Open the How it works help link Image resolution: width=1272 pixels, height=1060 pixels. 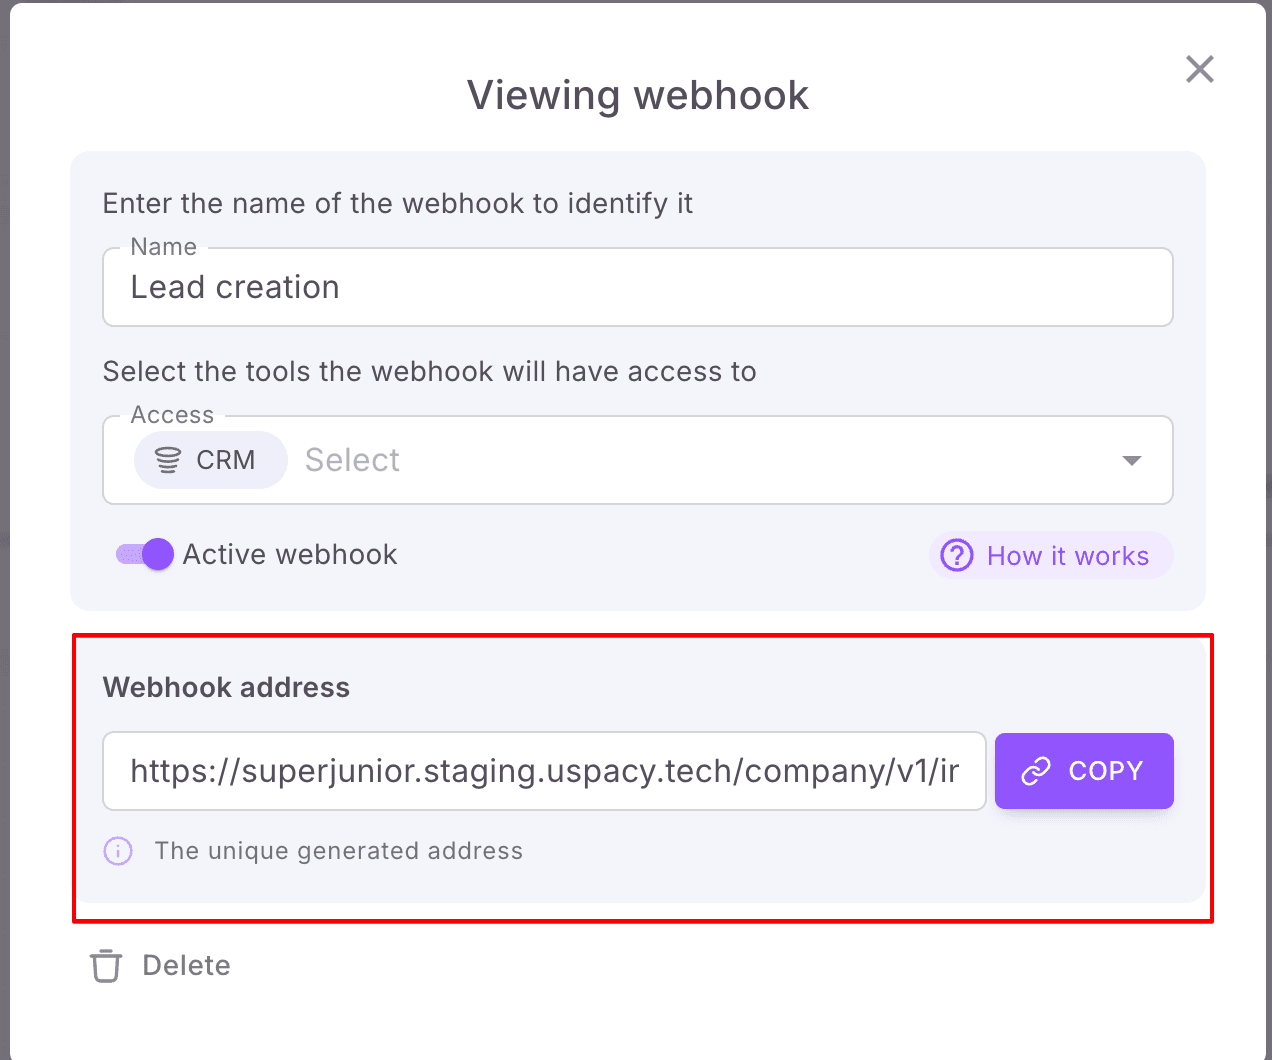pos(1067,556)
